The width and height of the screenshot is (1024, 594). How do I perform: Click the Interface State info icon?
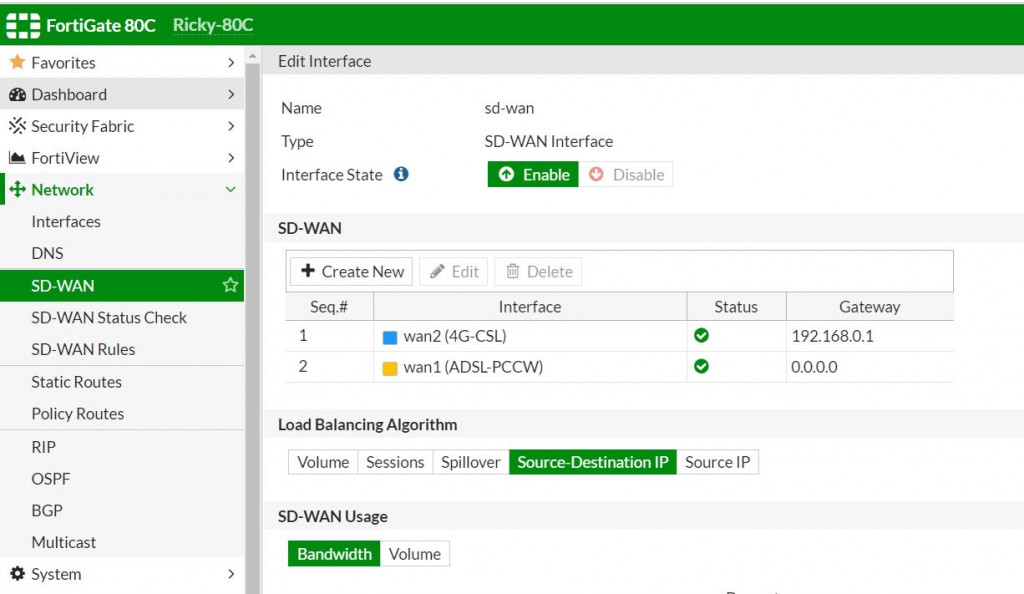(401, 174)
